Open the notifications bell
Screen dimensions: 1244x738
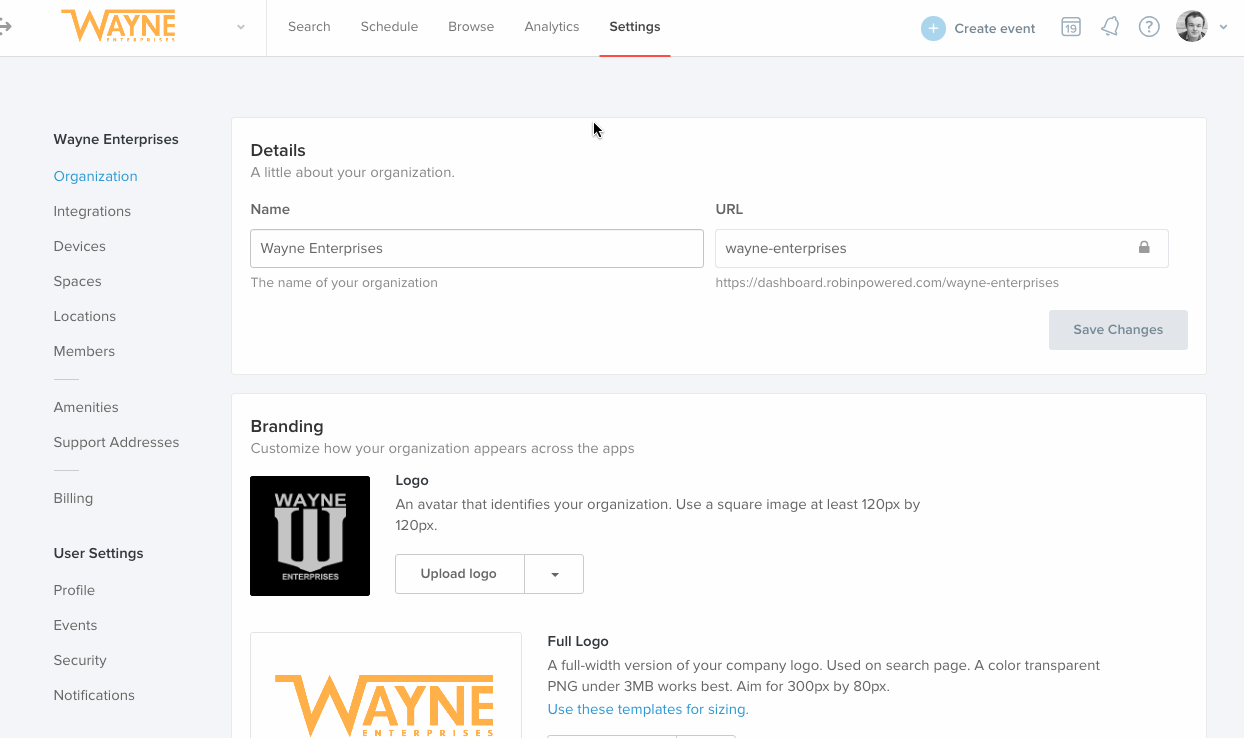(1110, 27)
